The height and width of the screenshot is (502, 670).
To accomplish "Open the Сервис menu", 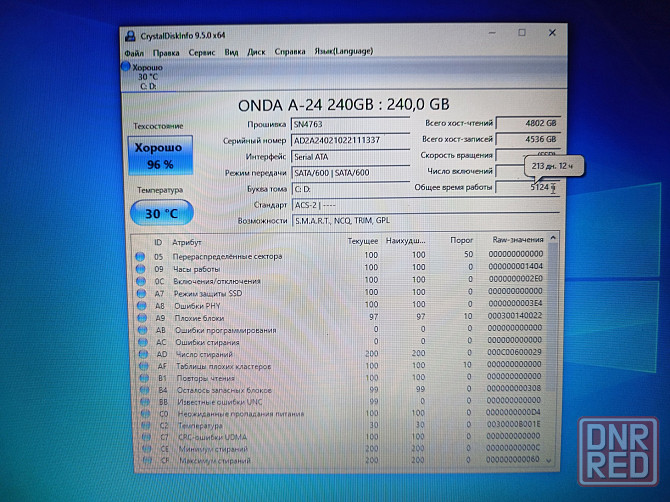I will click(202, 52).
